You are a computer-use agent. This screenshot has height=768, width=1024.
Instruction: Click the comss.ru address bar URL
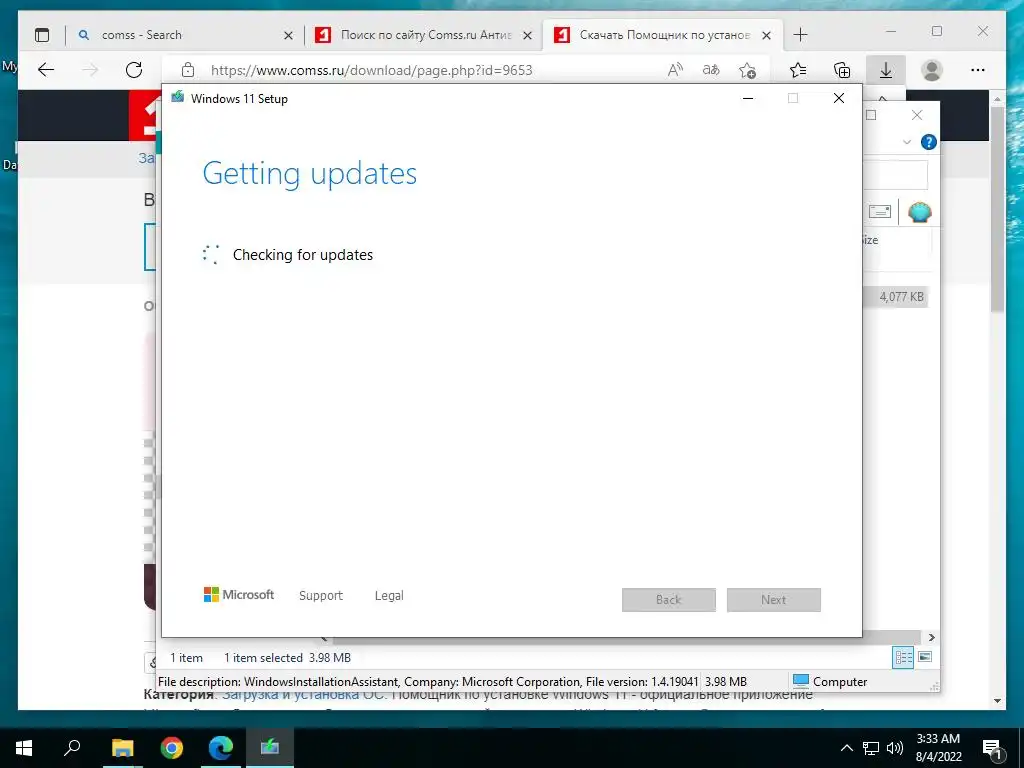click(x=372, y=71)
